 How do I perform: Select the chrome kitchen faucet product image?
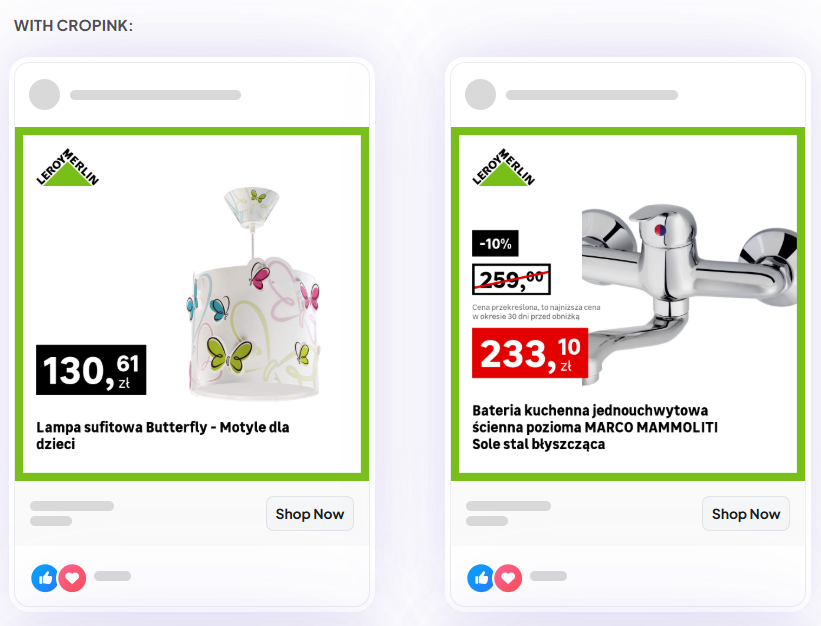pos(689,294)
